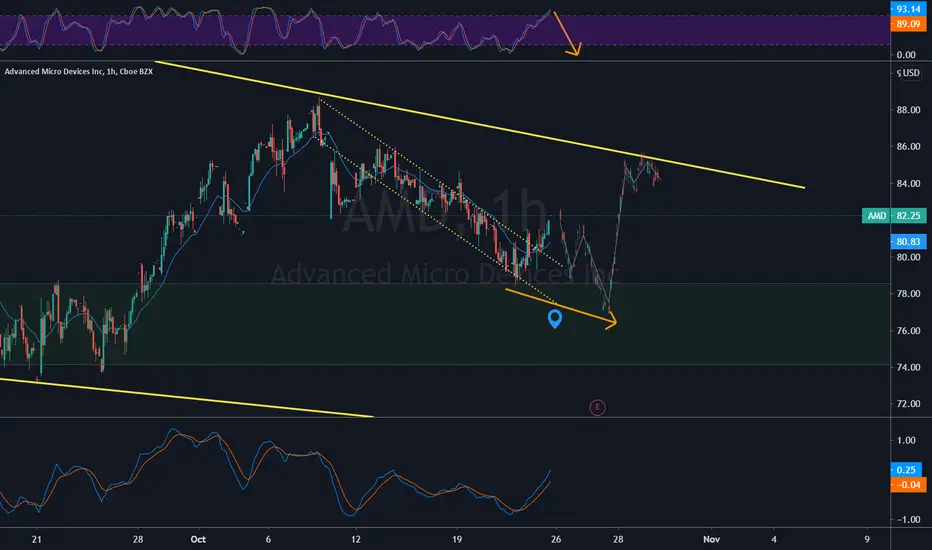Image resolution: width=932 pixels, height=550 pixels.
Task: Click the 84.00 price axis label
Action: [x=908, y=184]
